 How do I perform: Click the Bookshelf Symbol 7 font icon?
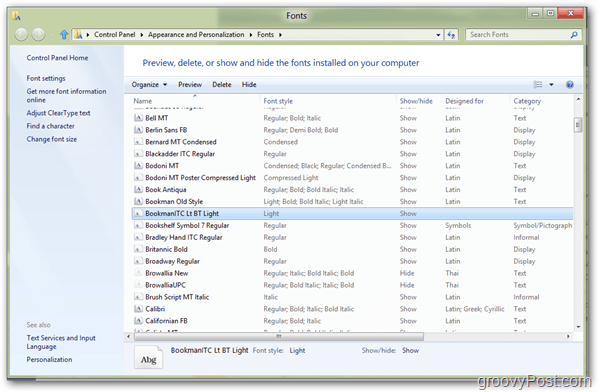coord(139,225)
